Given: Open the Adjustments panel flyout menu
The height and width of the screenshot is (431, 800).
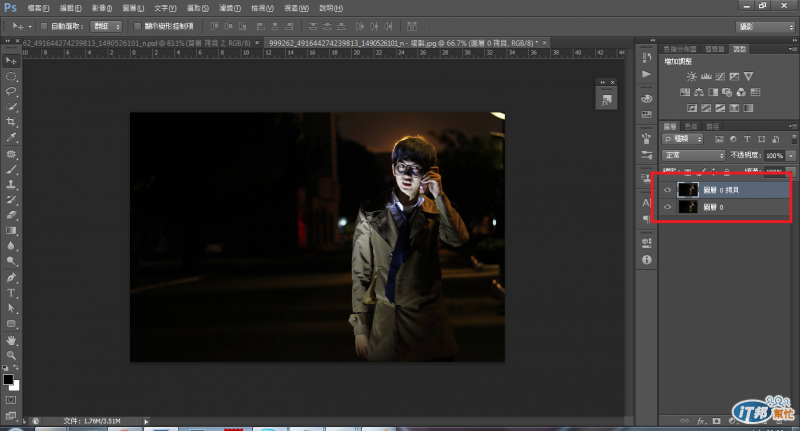Looking at the screenshot, I should pyautogui.click(x=792, y=49).
